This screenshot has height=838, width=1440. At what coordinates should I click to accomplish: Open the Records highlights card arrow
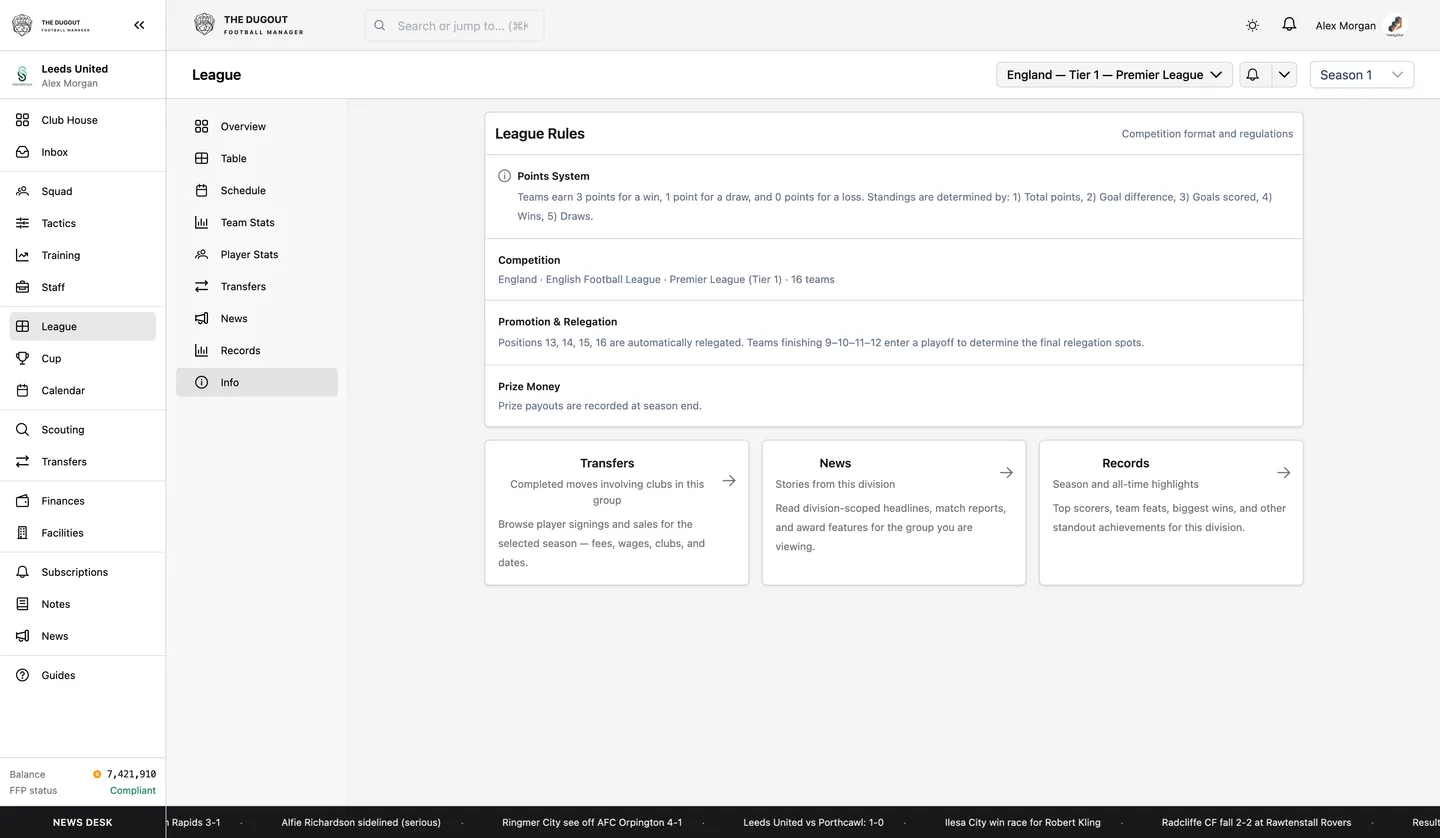[x=1284, y=472]
